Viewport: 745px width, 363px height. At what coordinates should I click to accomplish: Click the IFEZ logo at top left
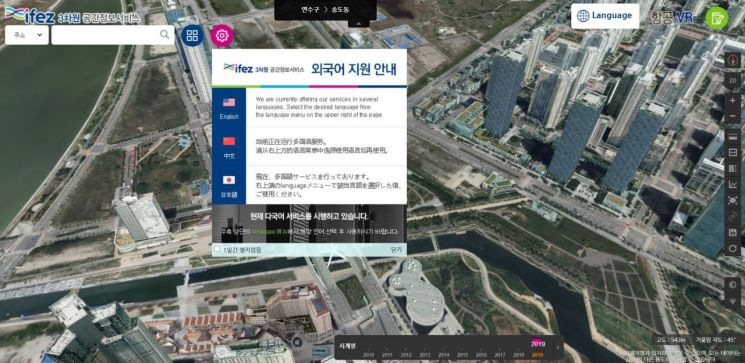coord(29,15)
